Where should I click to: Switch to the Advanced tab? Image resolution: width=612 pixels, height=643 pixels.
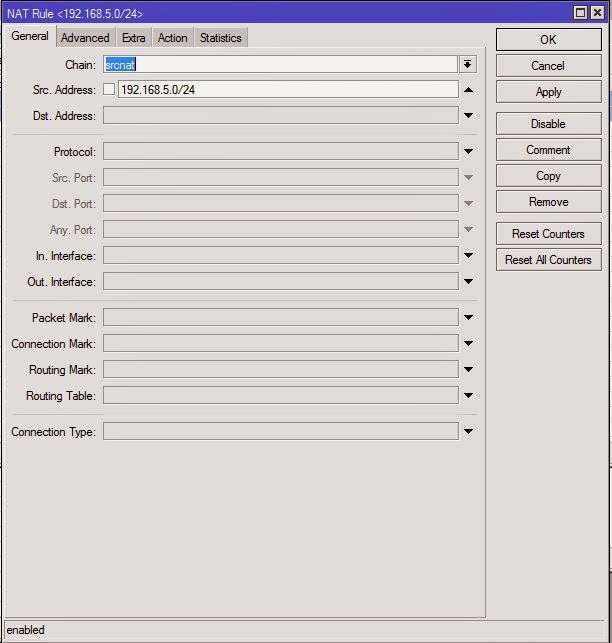(x=85, y=38)
